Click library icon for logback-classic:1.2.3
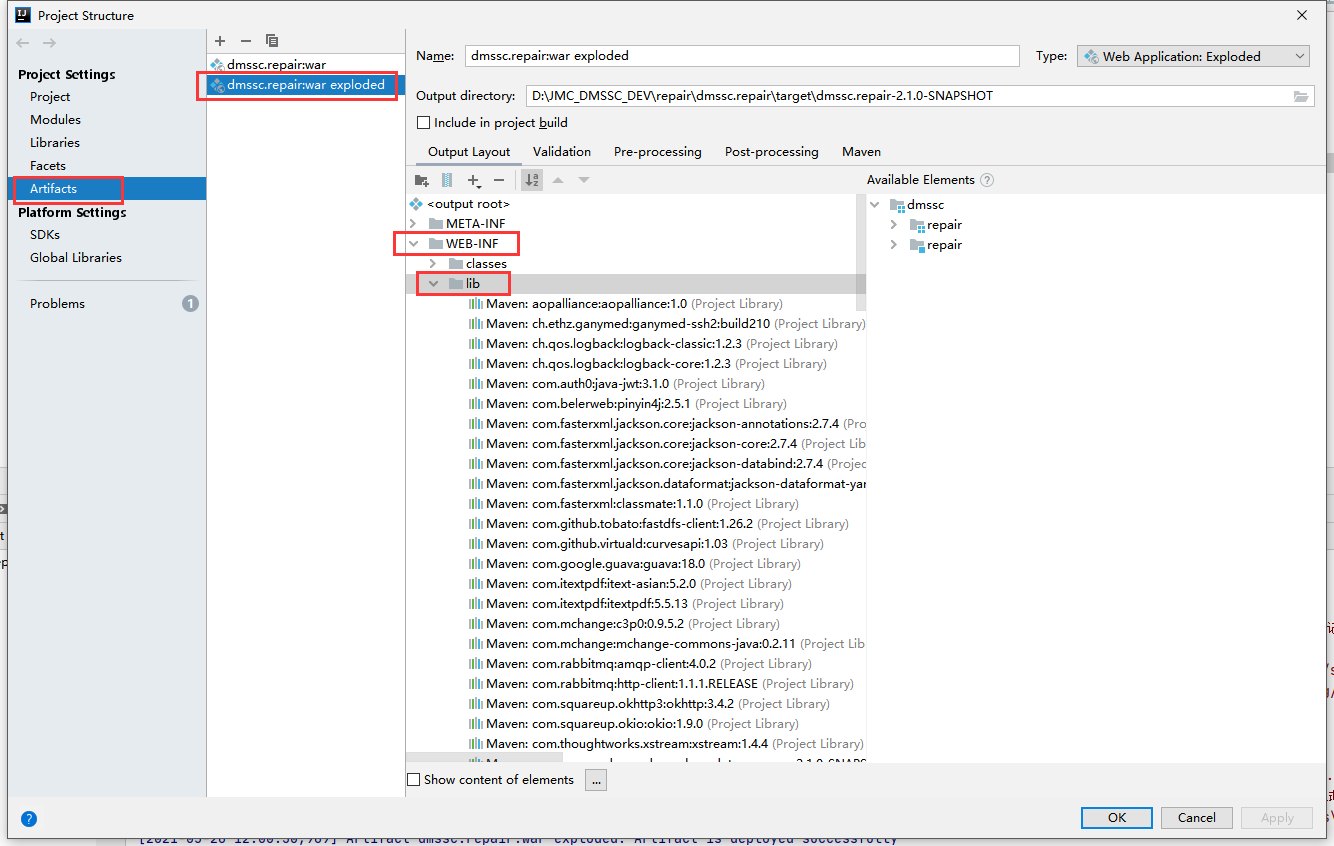1334x846 pixels. (x=476, y=344)
